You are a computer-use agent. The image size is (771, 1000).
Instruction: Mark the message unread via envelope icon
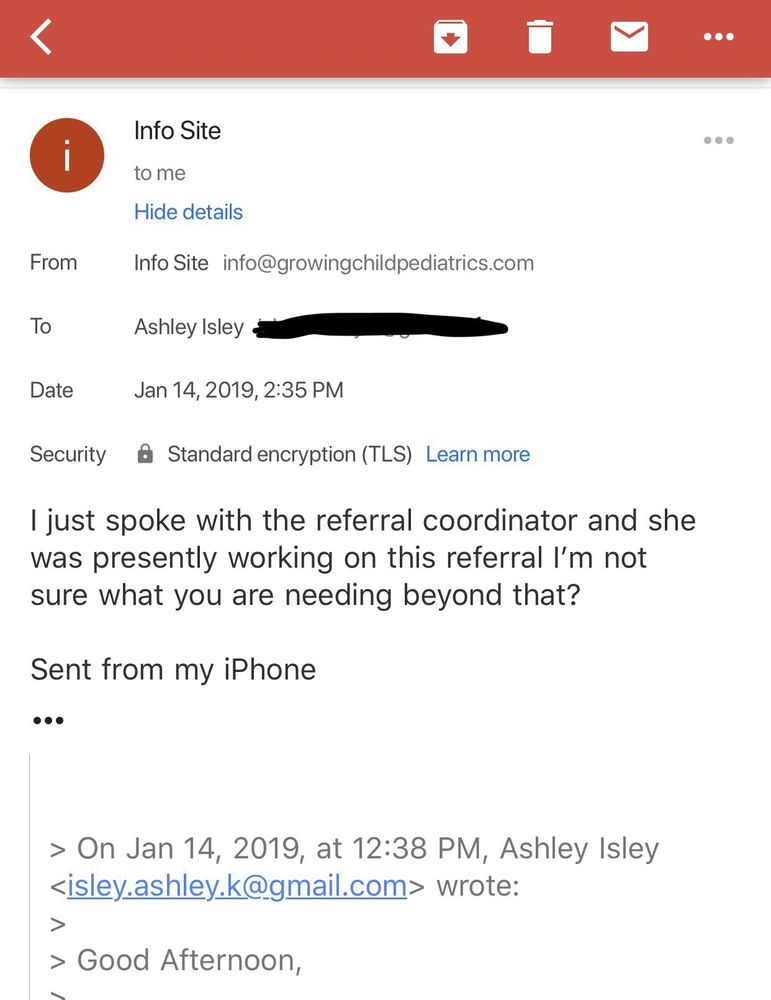coord(629,38)
